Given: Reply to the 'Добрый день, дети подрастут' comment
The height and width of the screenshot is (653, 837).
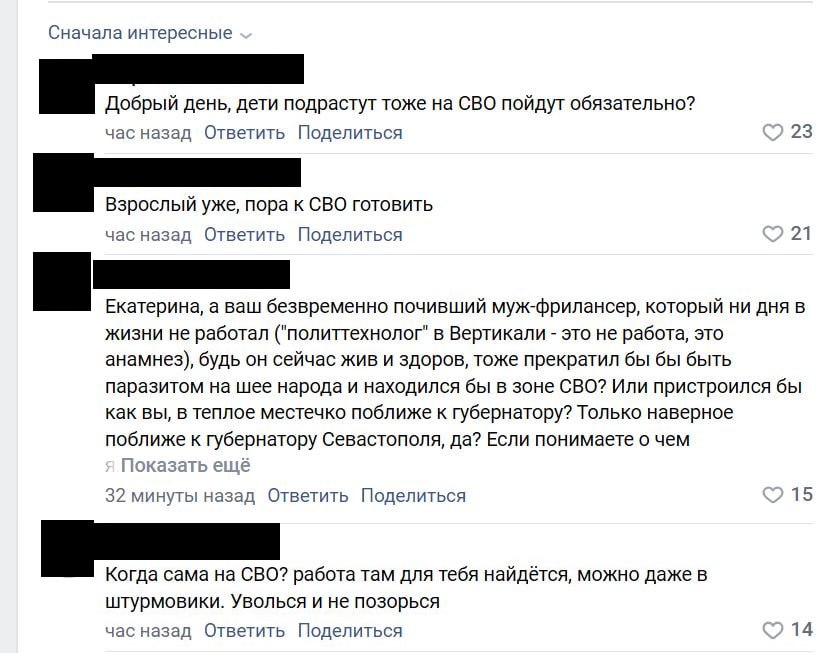Looking at the screenshot, I should coord(244,133).
